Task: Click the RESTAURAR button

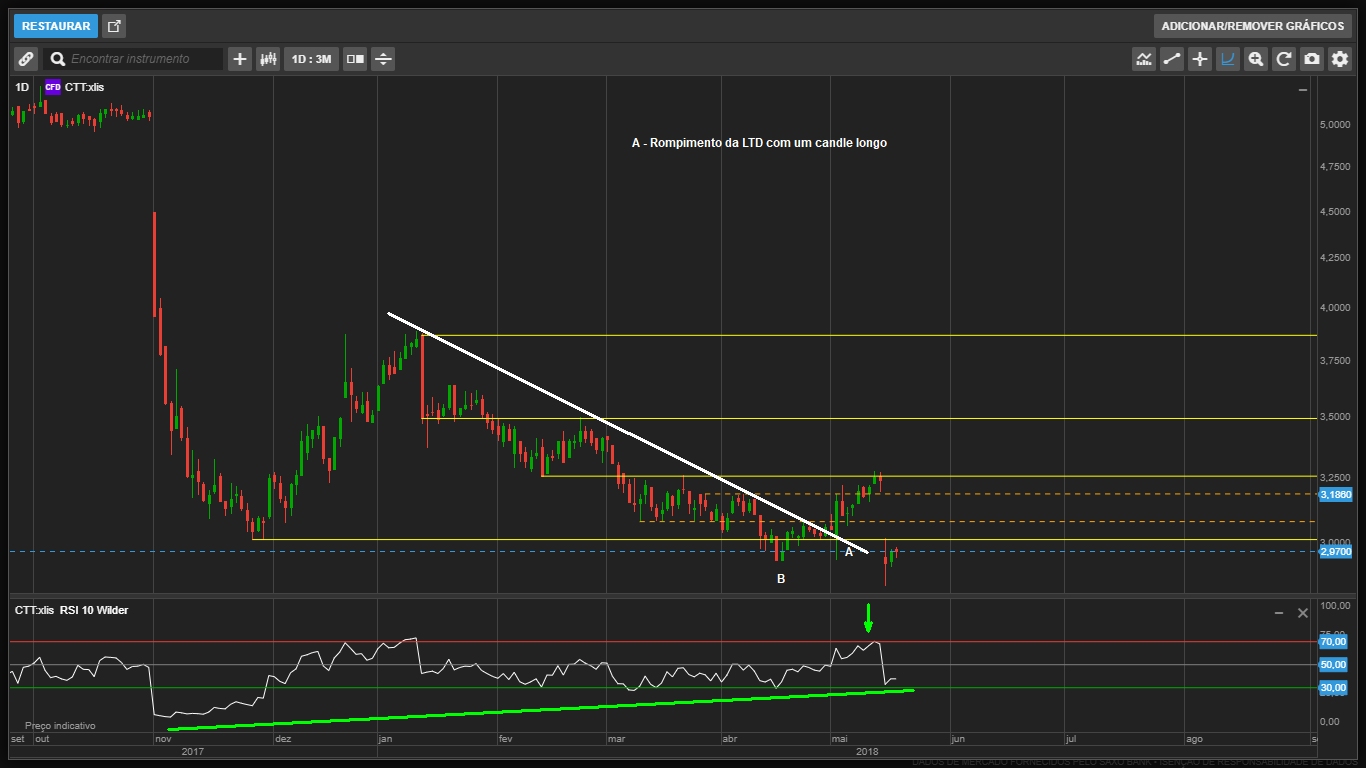Action: click(x=56, y=26)
